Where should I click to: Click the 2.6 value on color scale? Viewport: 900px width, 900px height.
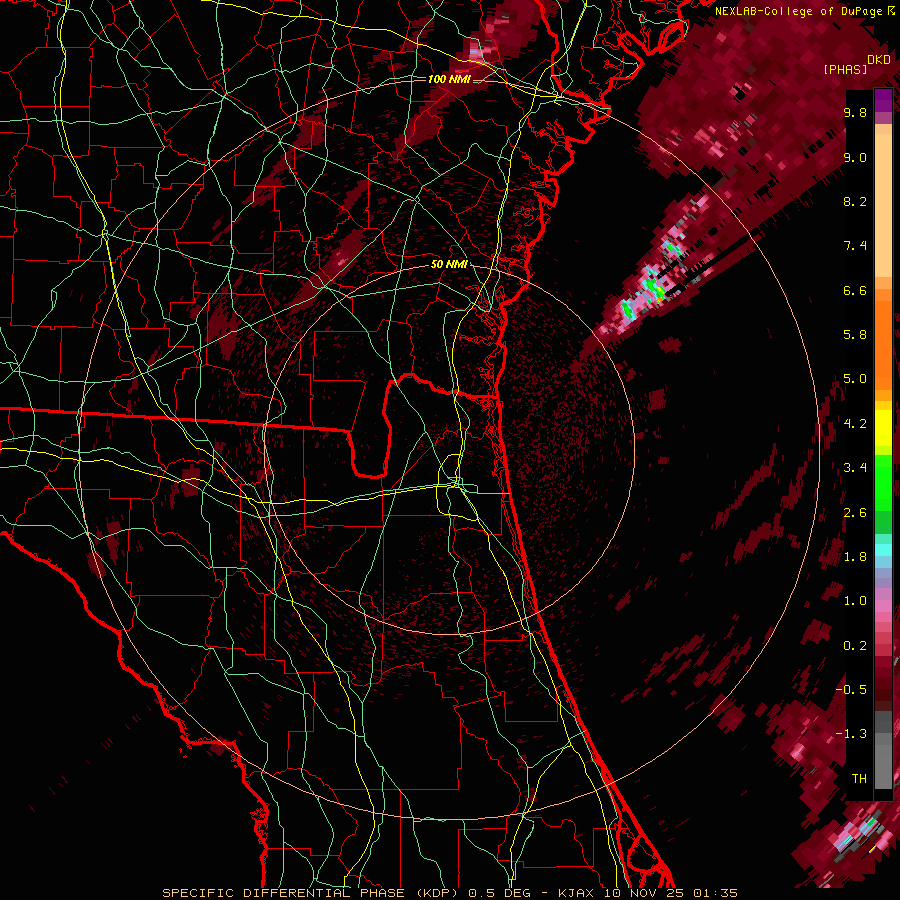tap(855, 512)
